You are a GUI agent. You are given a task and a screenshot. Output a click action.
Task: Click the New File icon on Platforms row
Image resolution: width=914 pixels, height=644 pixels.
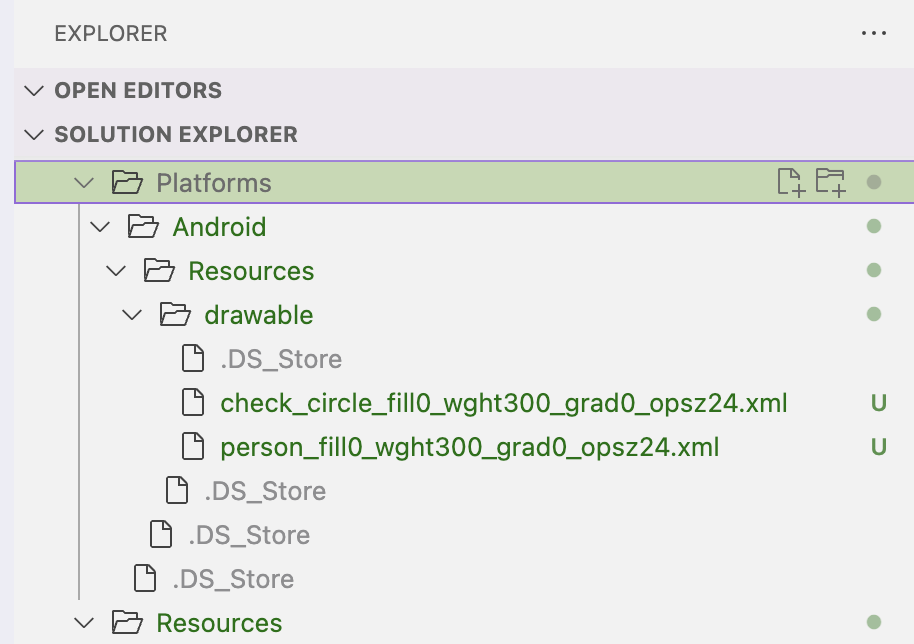pyautogui.click(x=789, y=182)
